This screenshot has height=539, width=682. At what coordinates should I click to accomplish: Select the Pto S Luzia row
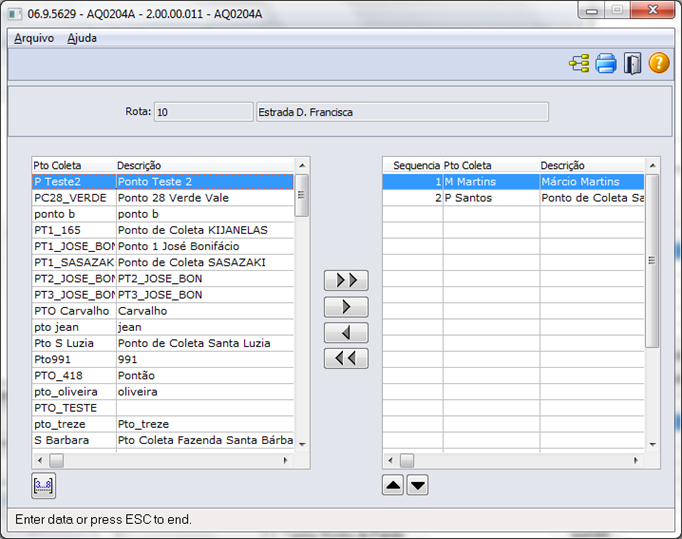click(x=163, y=343)
